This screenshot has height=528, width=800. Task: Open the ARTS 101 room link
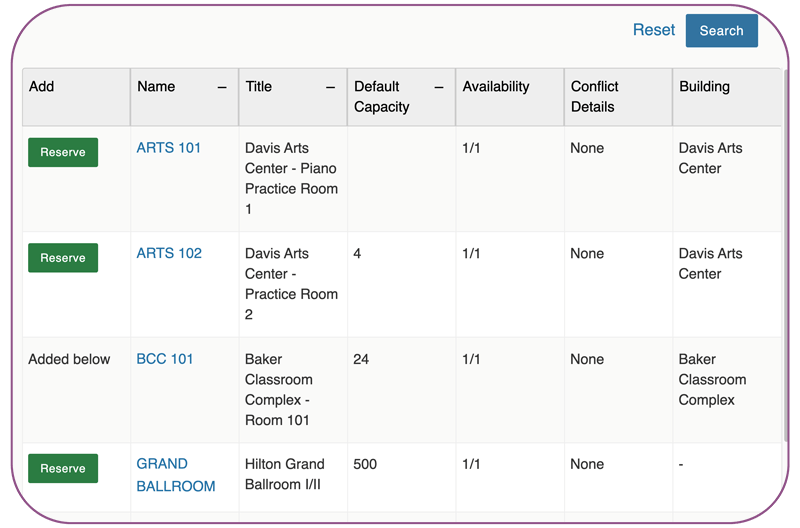169,148
